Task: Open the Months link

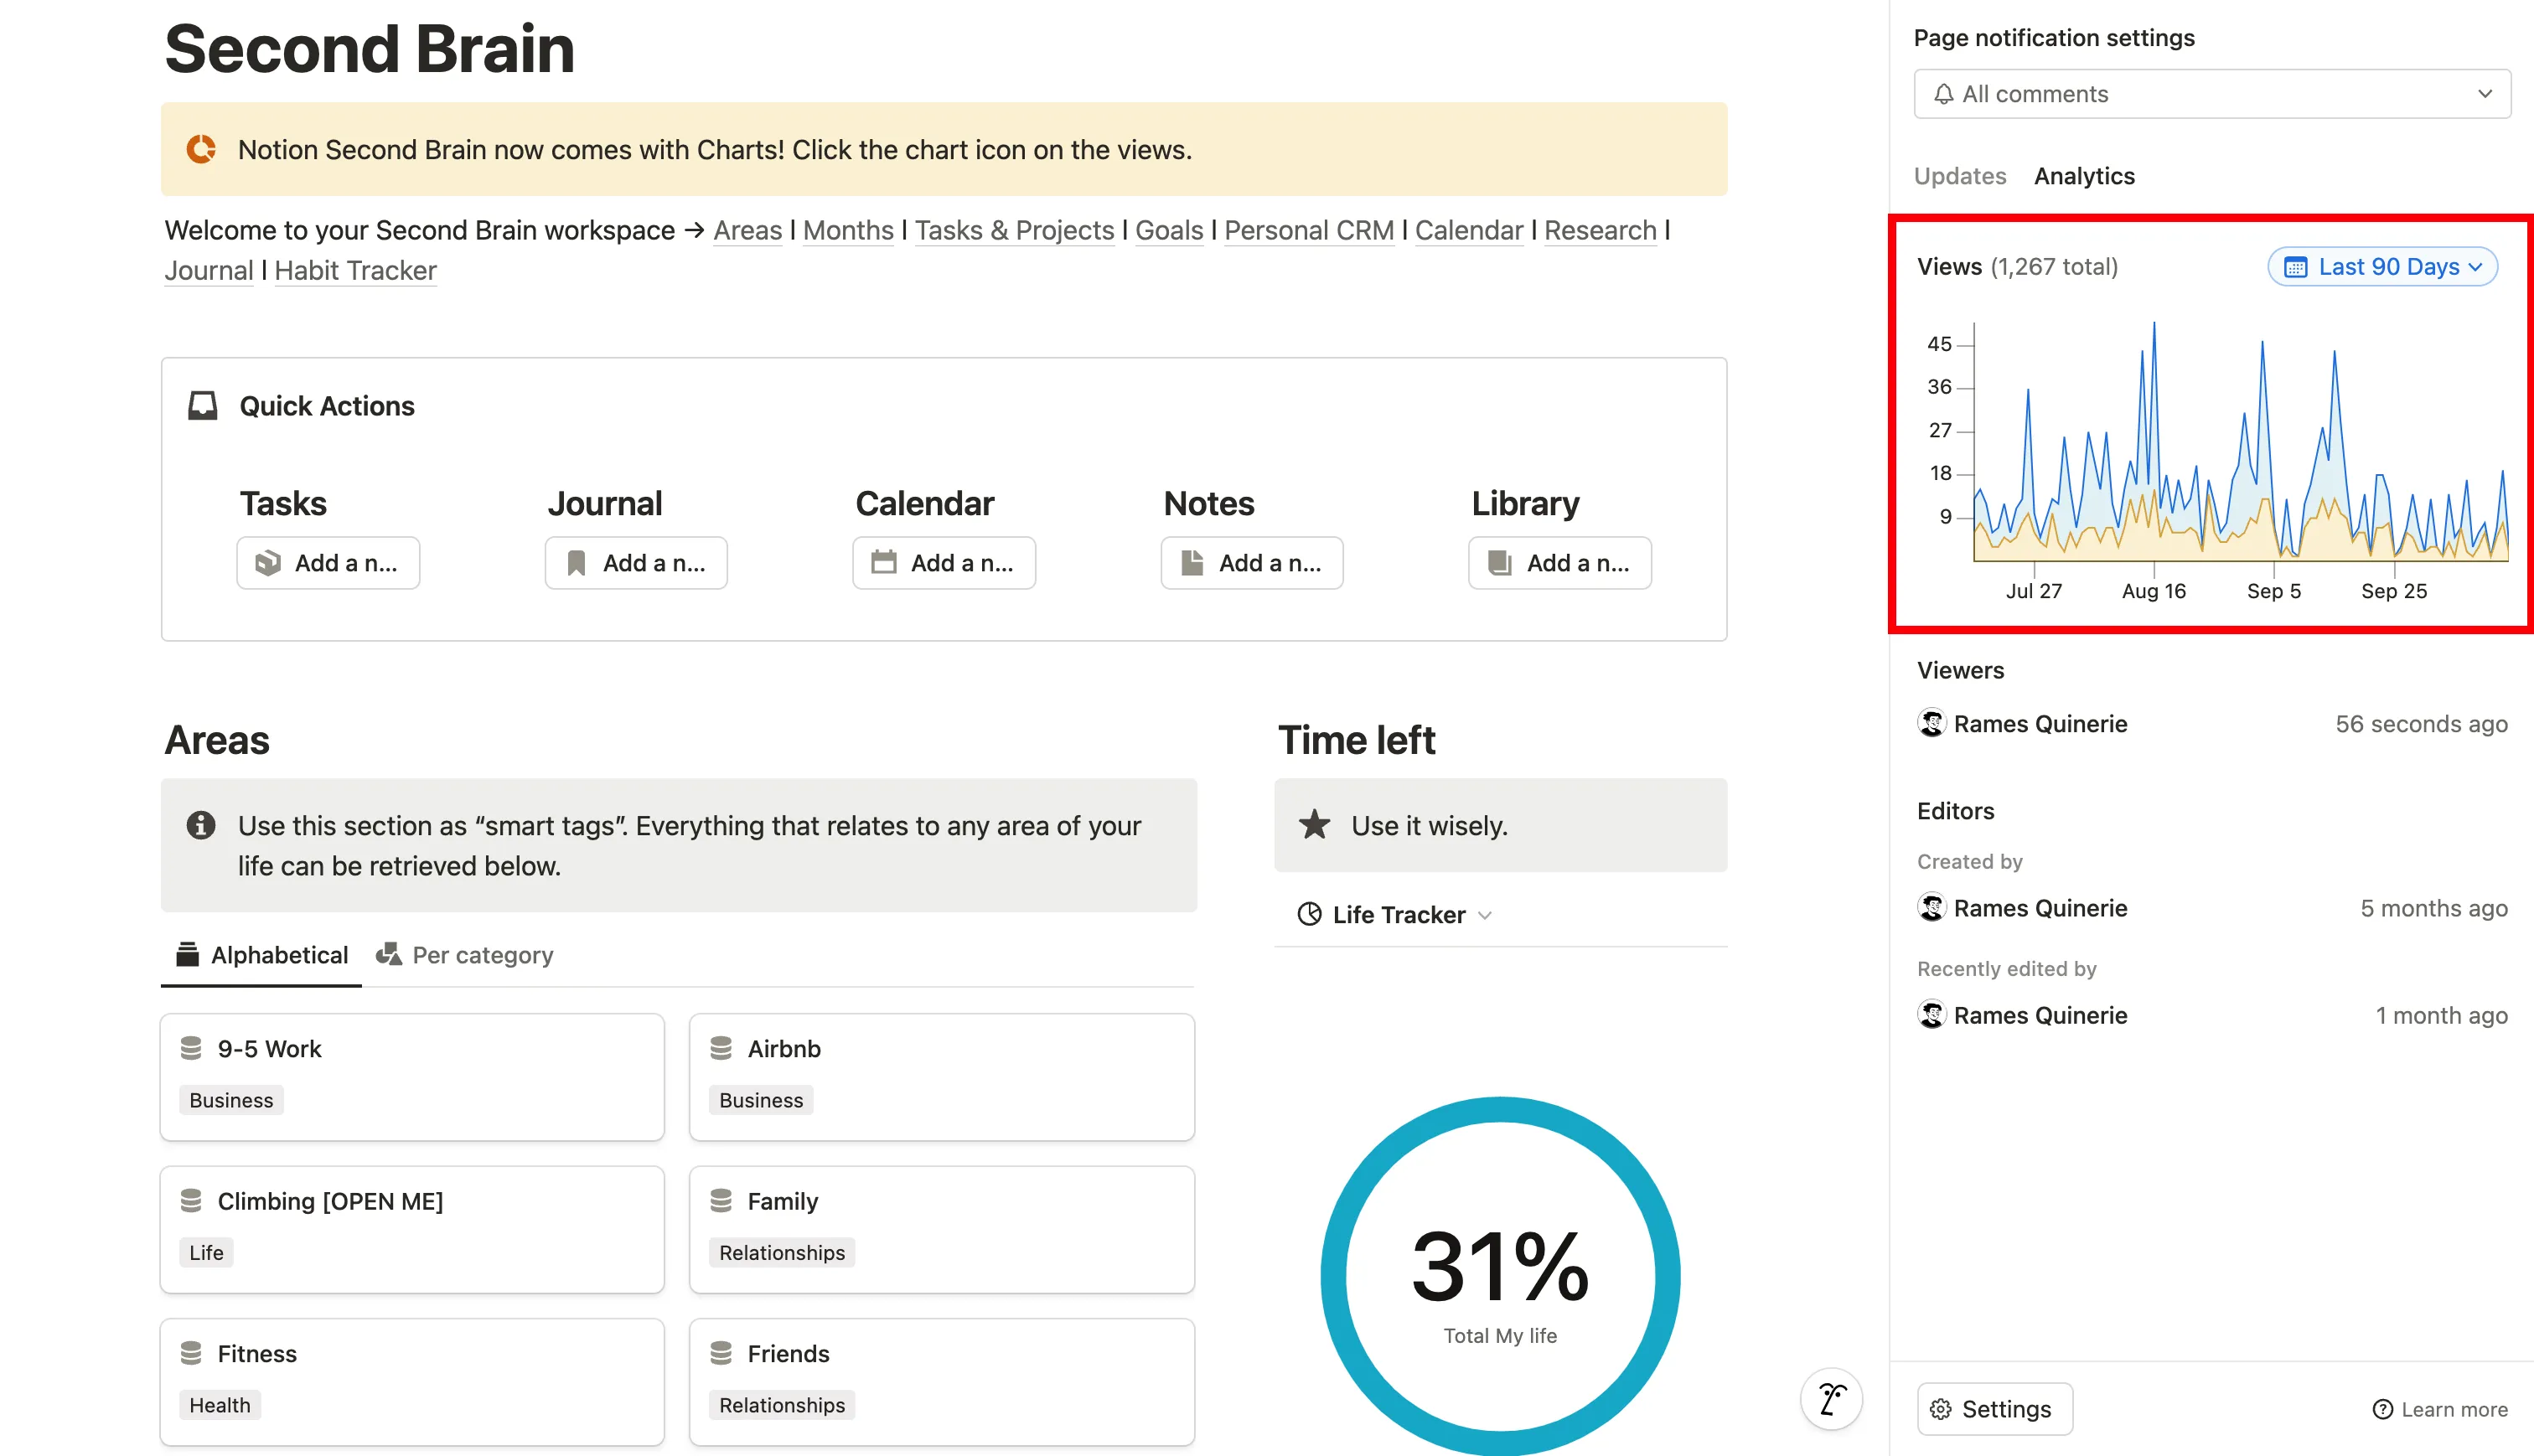Action: (x=848, y=230)
